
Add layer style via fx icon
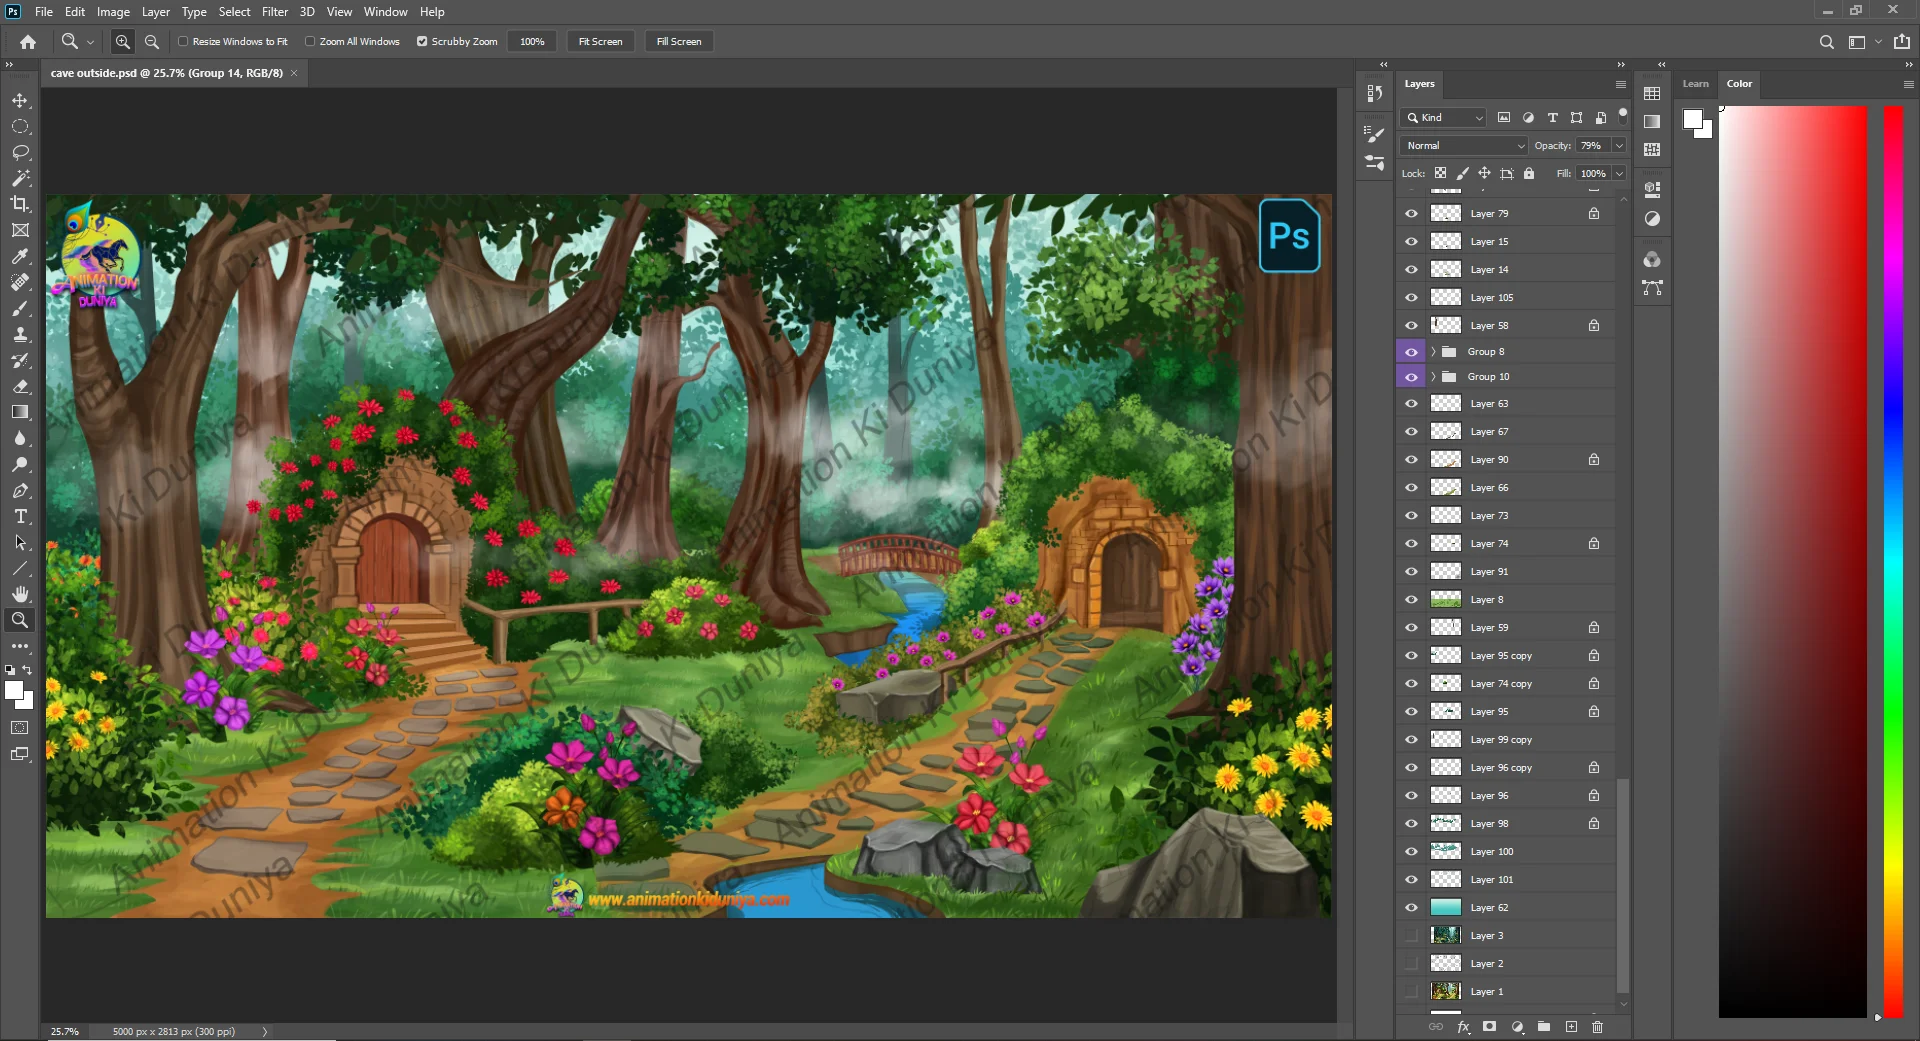[1463, 1027]
